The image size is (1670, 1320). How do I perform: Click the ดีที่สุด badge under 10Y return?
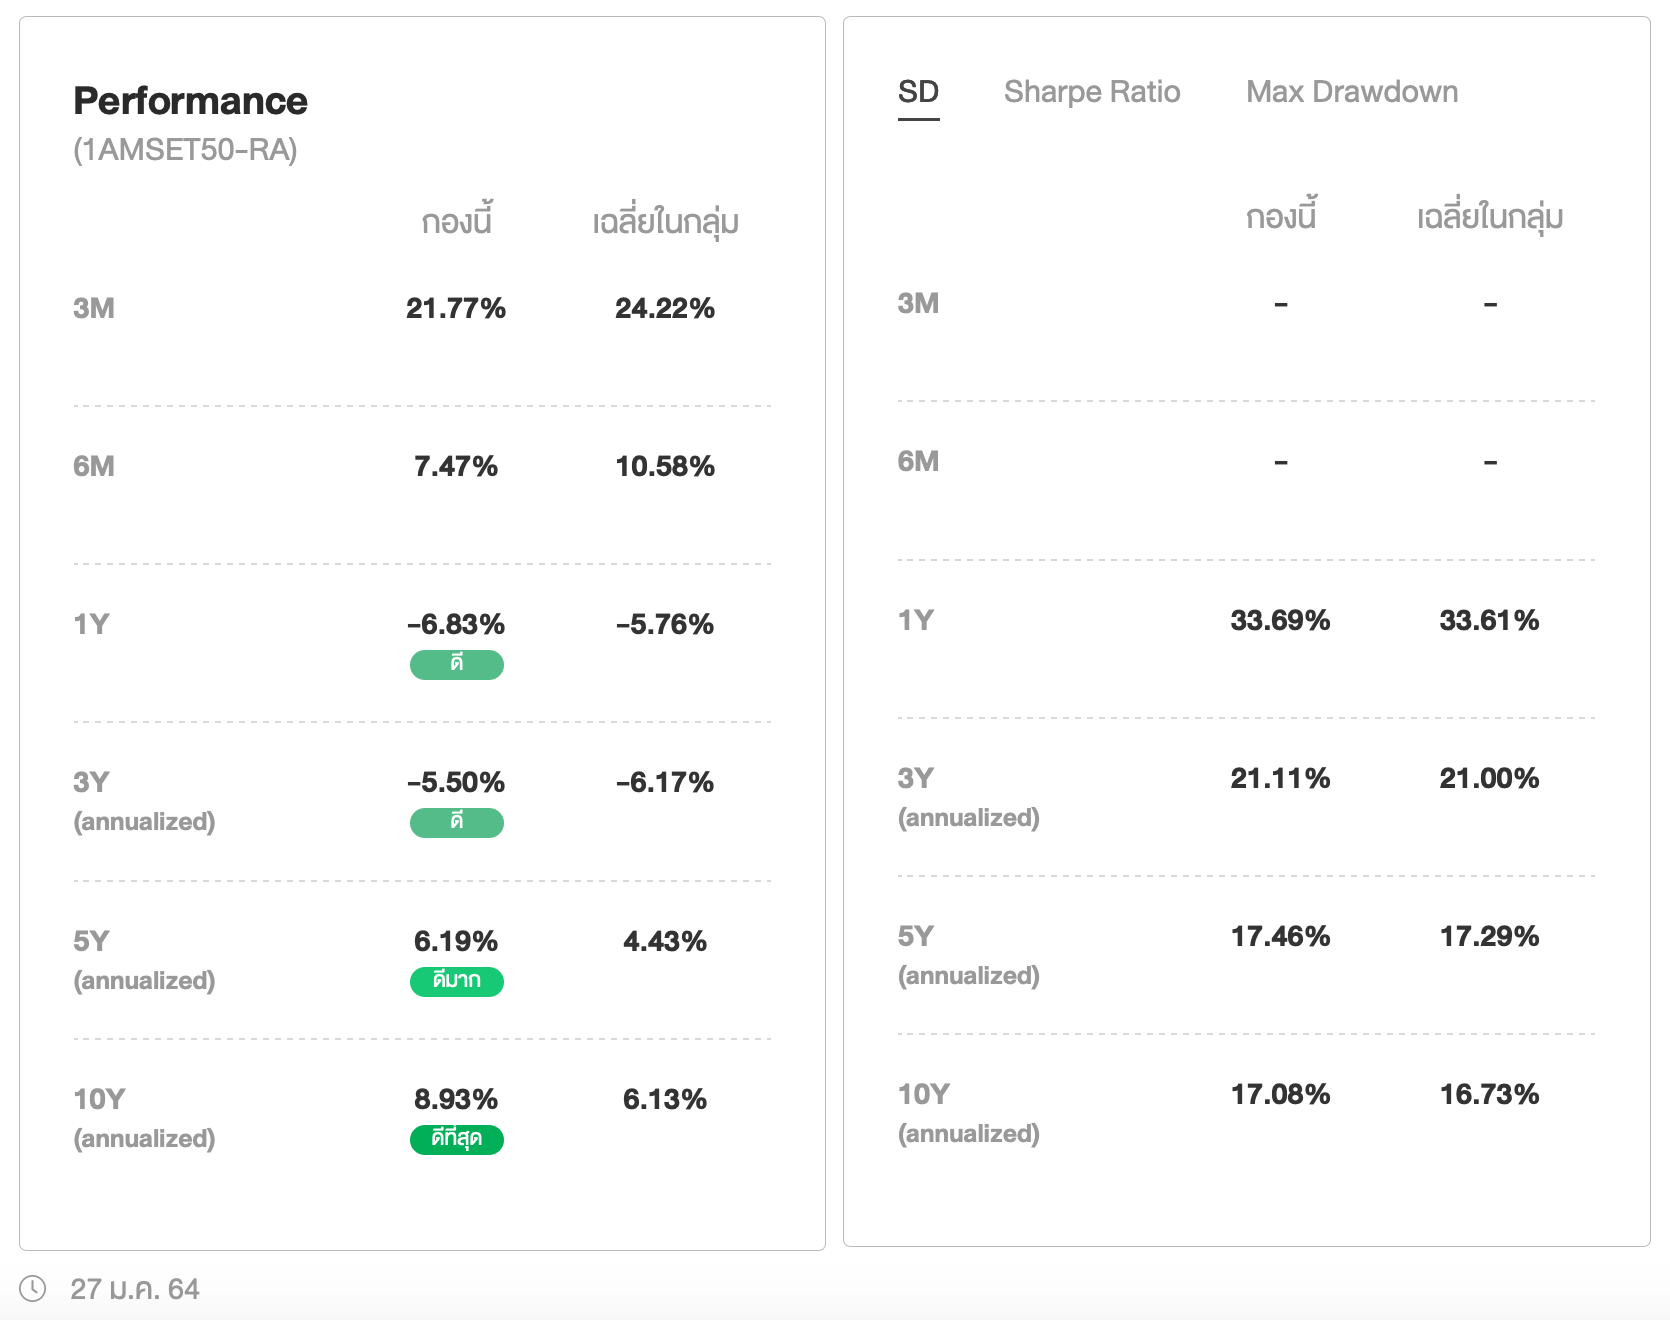[x=456, y=1139]
